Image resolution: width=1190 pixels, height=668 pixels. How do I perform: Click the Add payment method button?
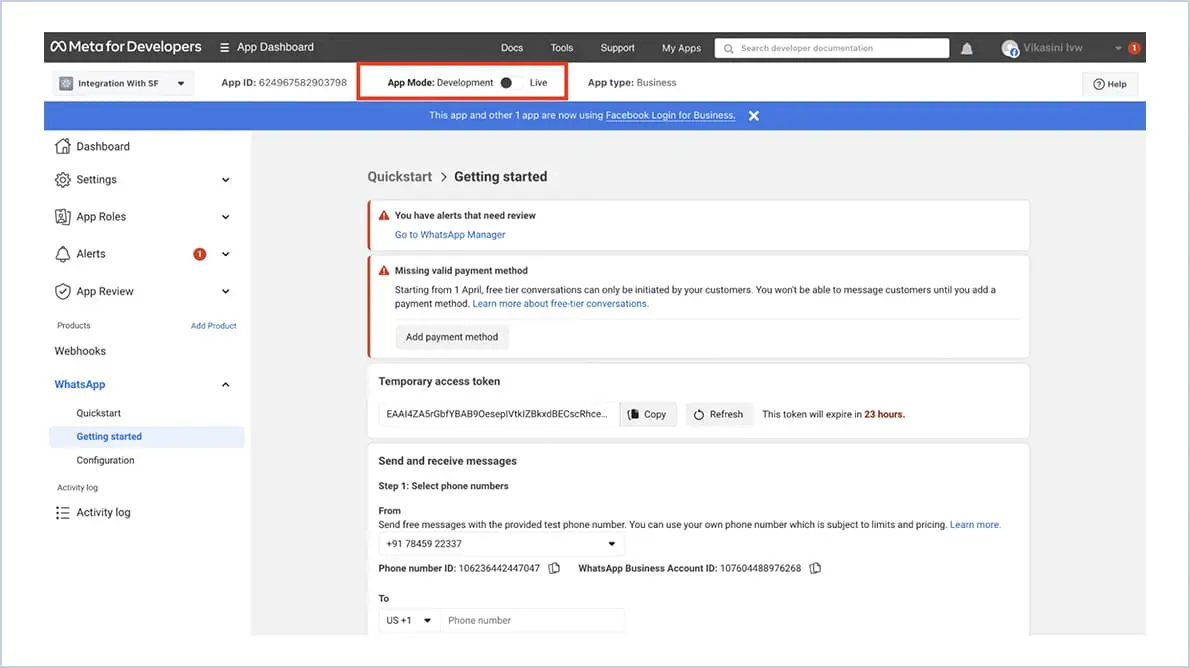coord(452,337)
